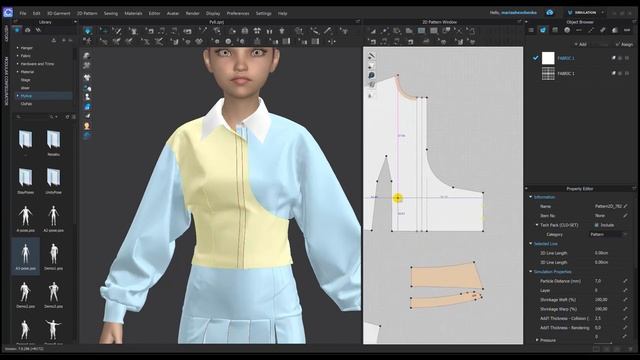
Task: Collapse the Selected Line section
Action: coord(531,244)
